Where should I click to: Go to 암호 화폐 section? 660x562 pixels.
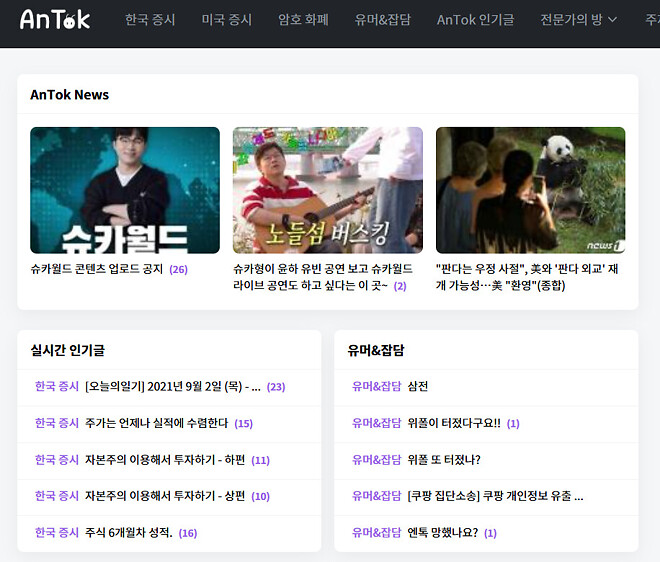(x=303, y=20)
